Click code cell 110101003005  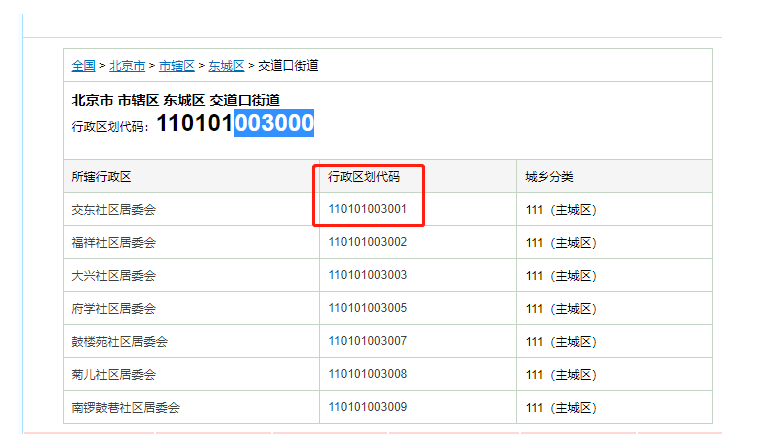coord(367,308)
